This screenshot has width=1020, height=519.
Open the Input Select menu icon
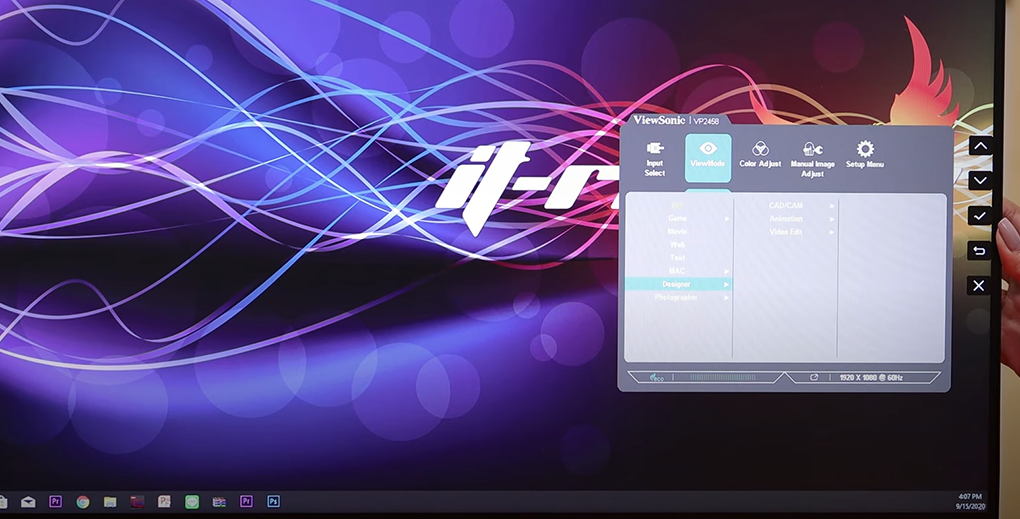(x=655, y=150)
